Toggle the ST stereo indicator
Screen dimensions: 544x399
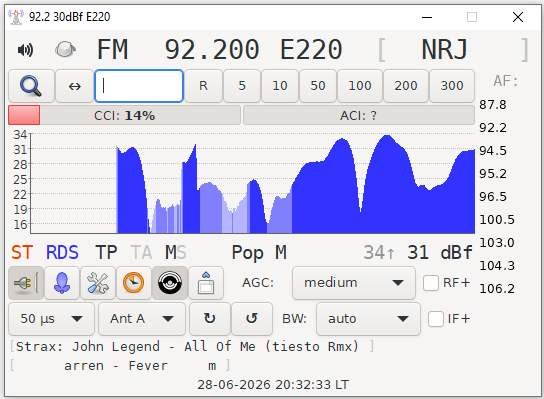pos(22,253)
